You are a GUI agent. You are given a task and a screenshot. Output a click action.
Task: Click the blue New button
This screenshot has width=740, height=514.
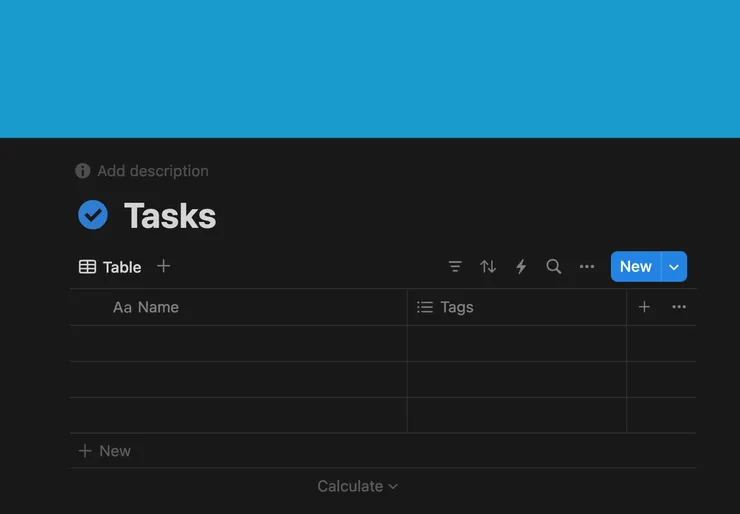click(x=635, y=267)
